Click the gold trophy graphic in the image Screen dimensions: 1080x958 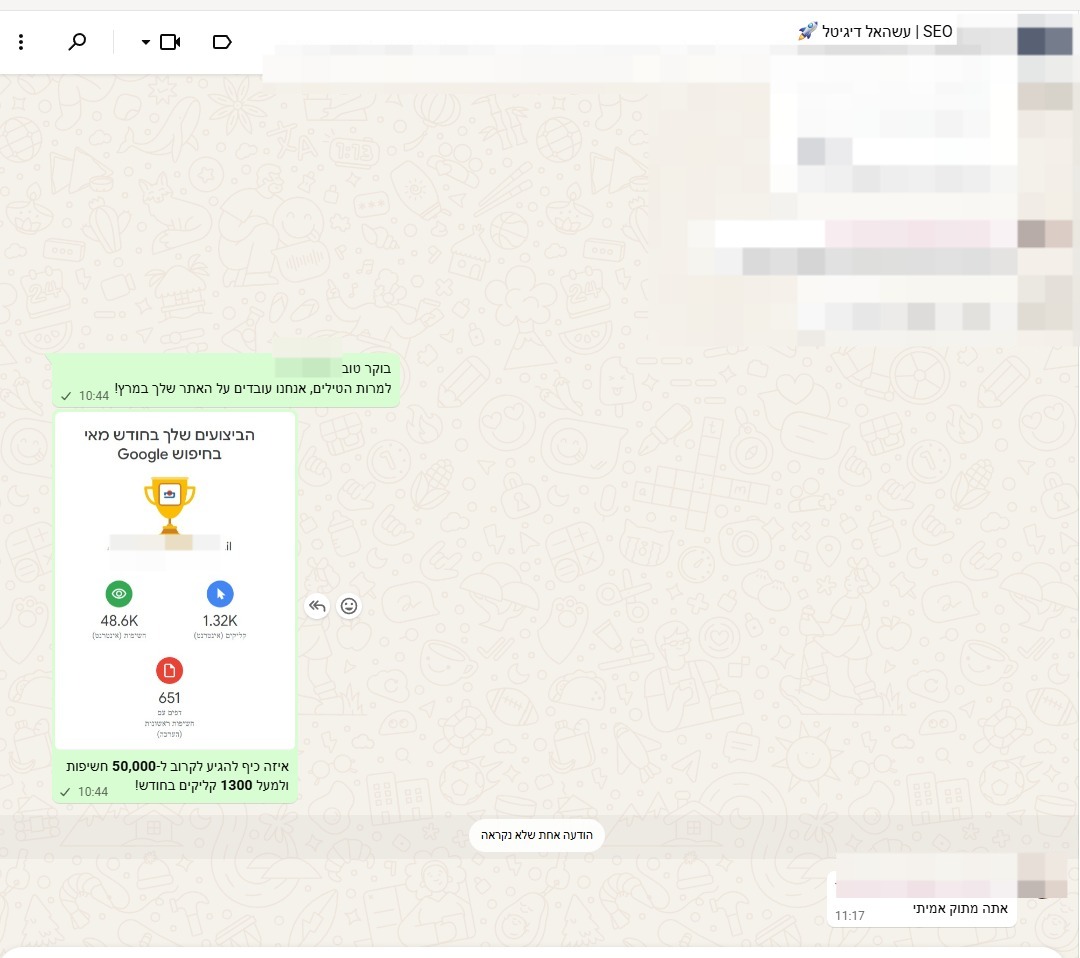(169, 506)
